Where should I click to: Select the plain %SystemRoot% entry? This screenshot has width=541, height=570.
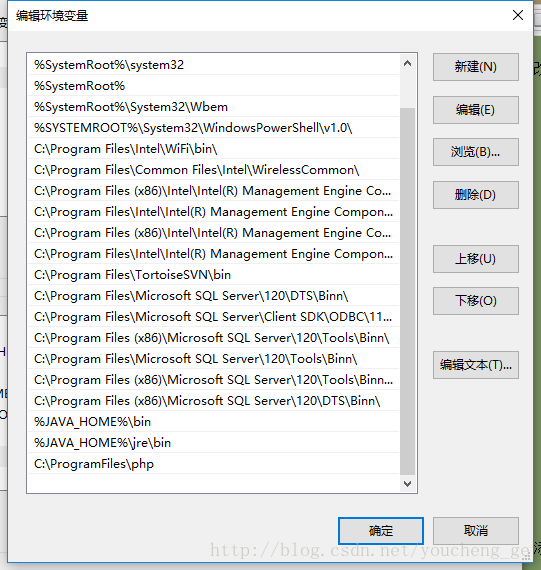(x=213, y=86)
